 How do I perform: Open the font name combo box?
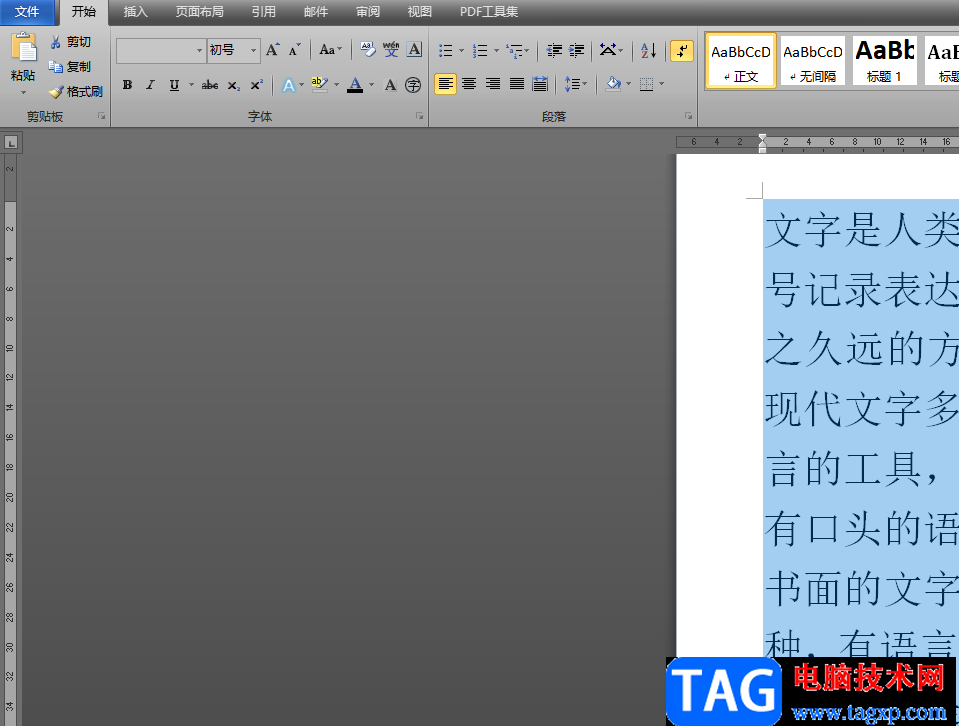tap(160, 50)
